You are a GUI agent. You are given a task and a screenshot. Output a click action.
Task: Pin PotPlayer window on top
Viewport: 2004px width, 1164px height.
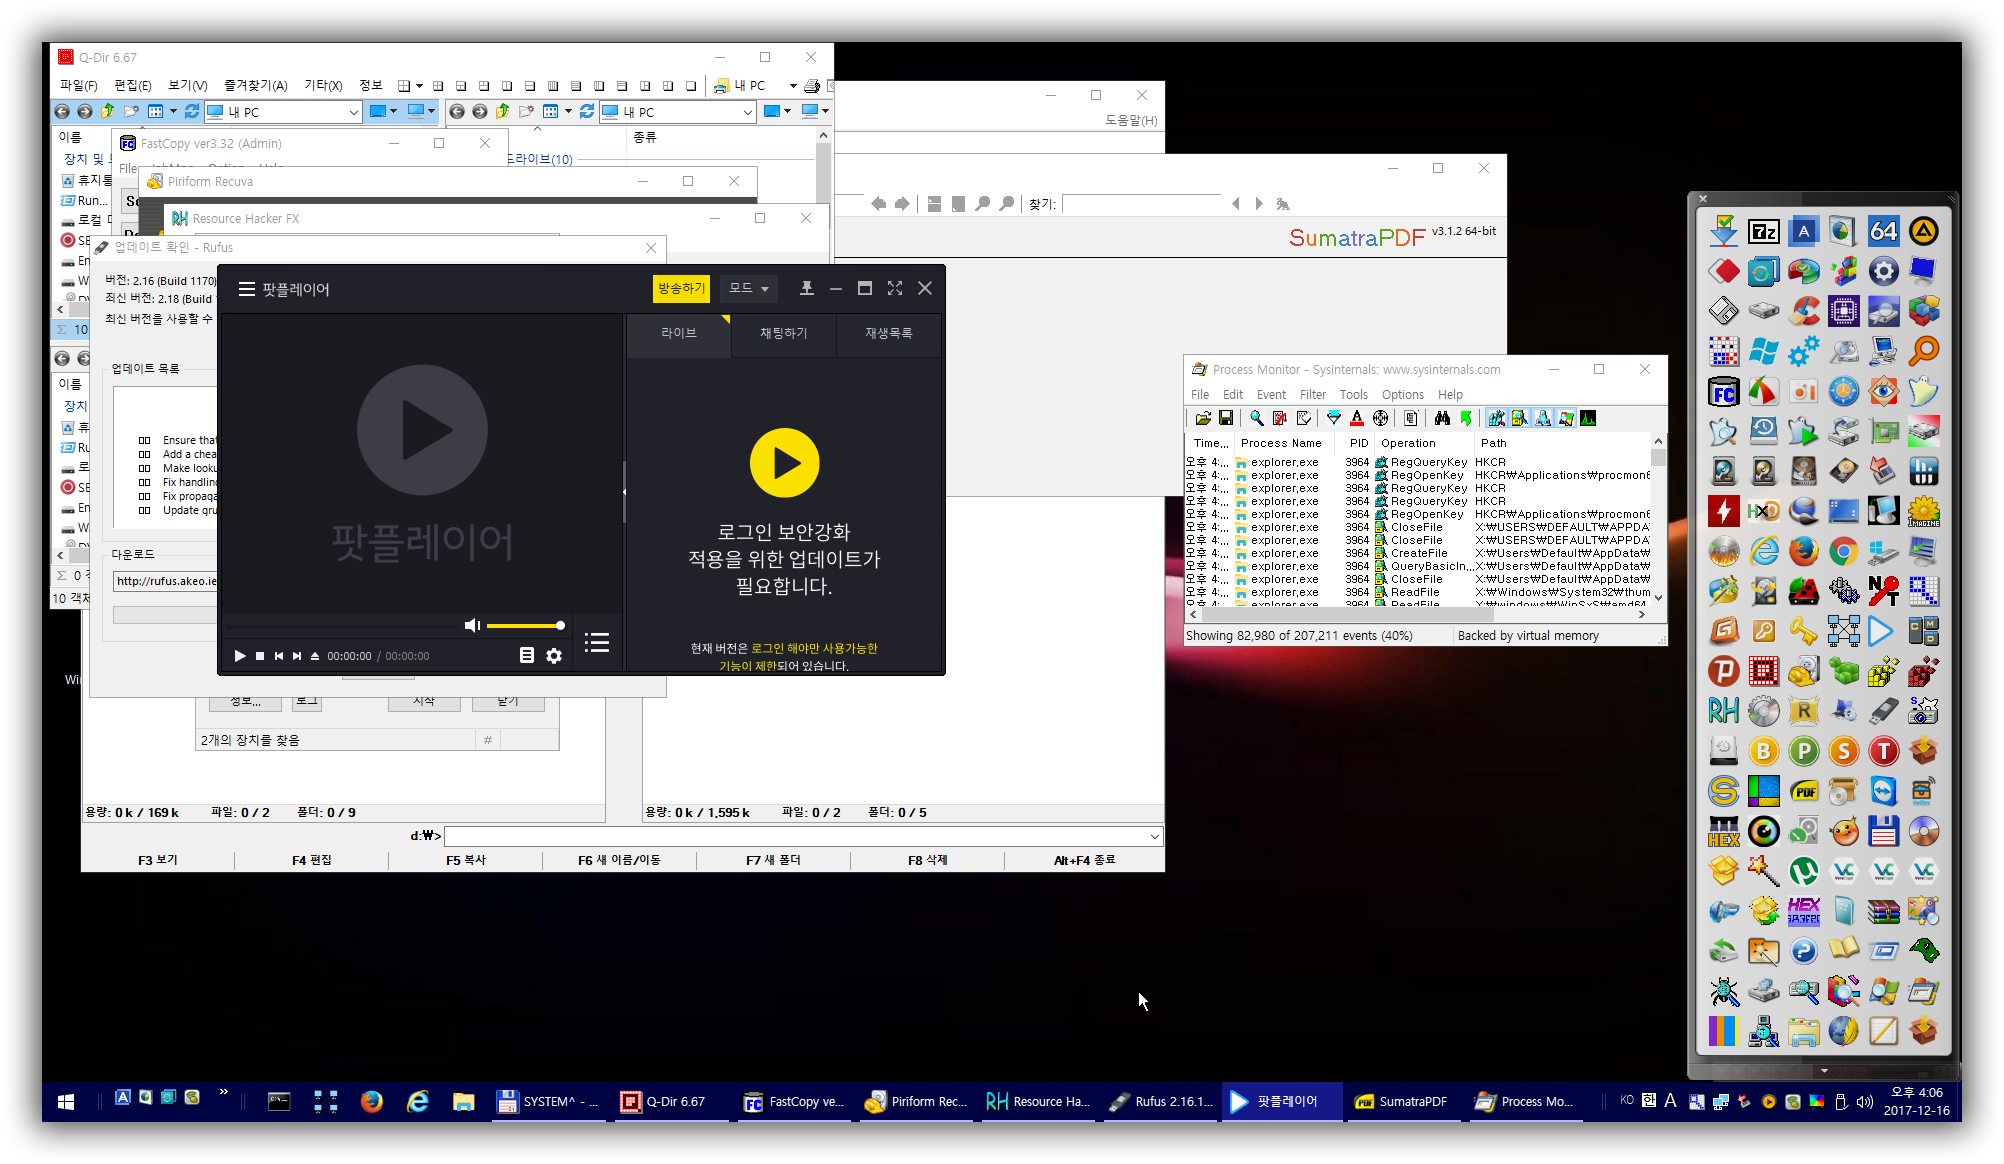[x=807, y=288]
